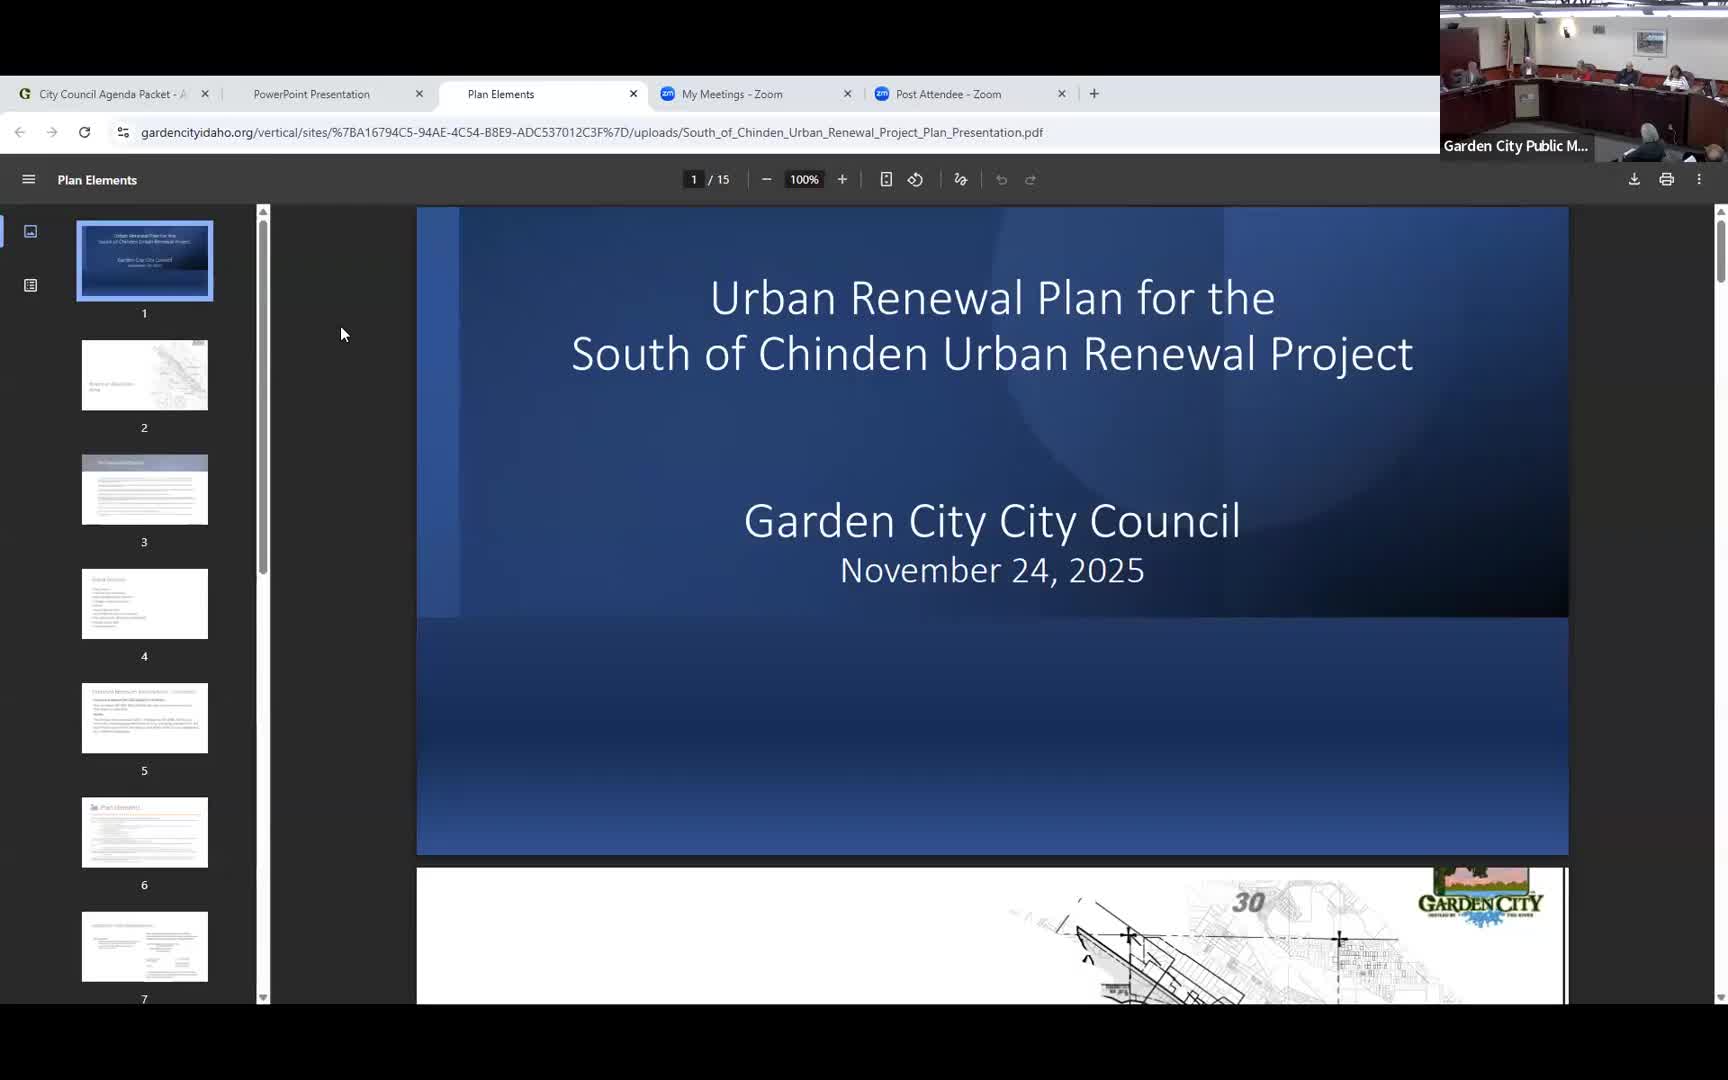Enable the annotate drawing tool
The width and height of the screenshot is (1728, 1080).
click(960, 179)
